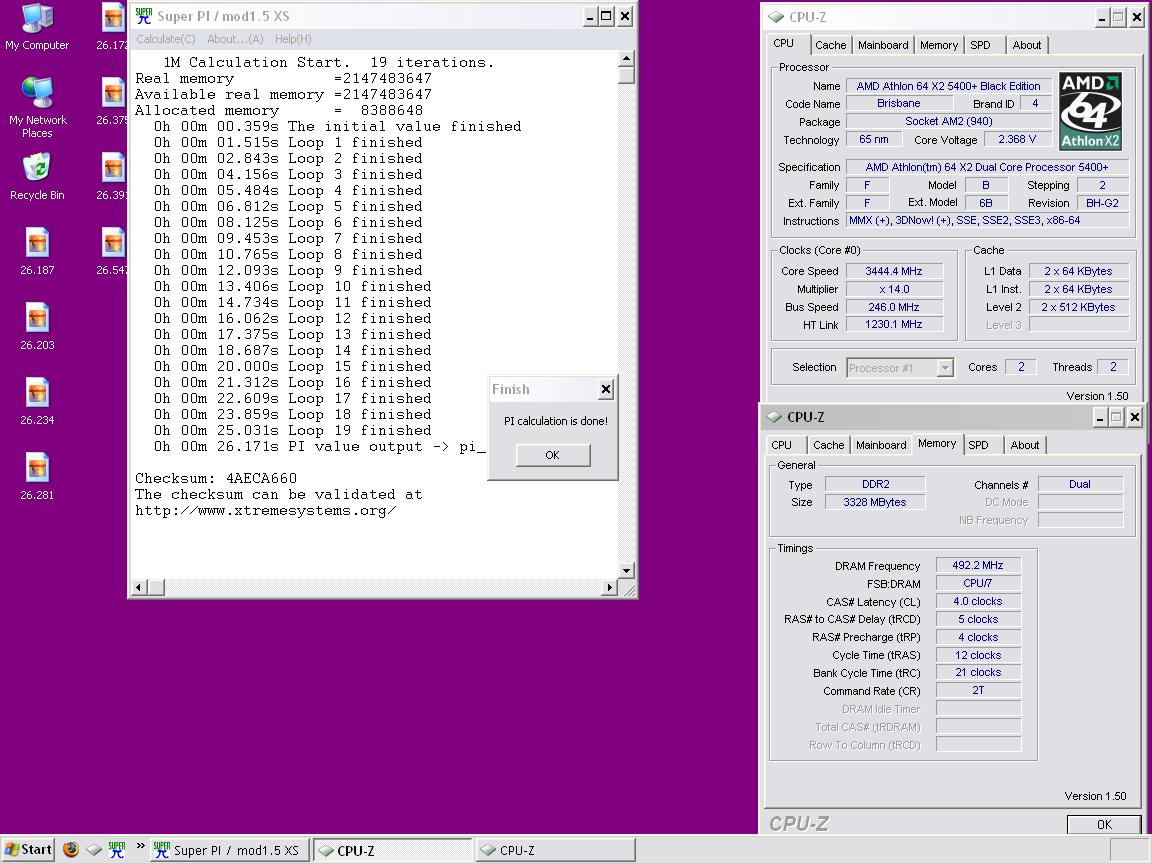Open the Windows Start menu
The height and width of the screenshot is (864, 1152).
pos(28,850)
